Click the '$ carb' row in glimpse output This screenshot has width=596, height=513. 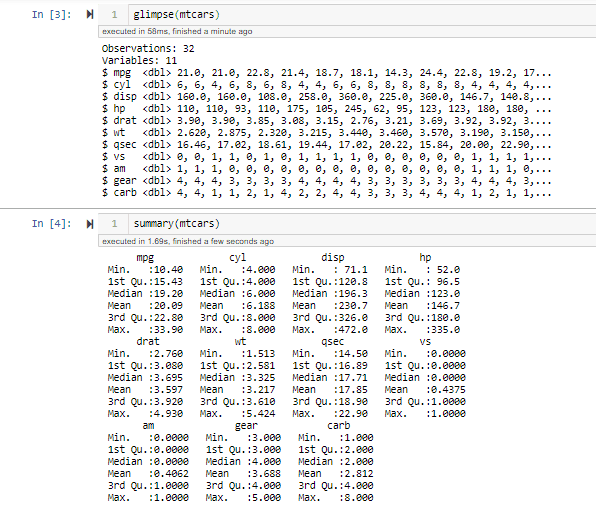point(326,193)
